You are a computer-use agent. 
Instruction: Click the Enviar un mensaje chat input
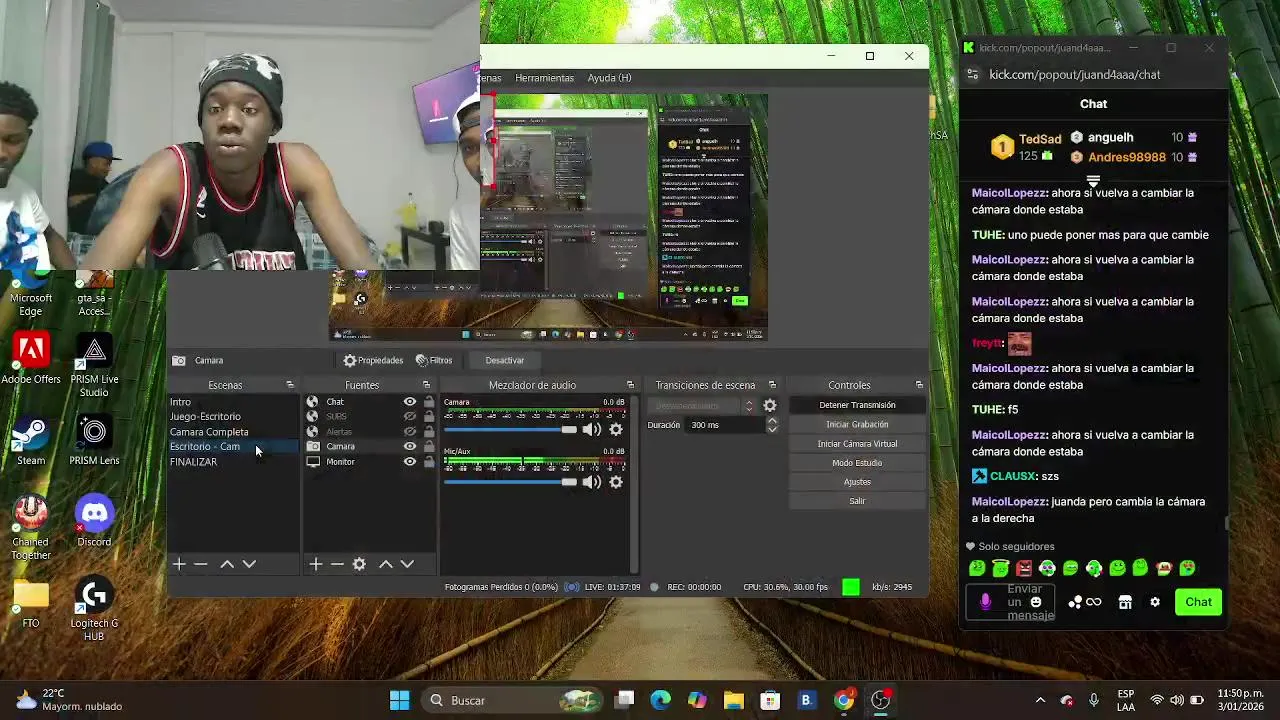1010,602
